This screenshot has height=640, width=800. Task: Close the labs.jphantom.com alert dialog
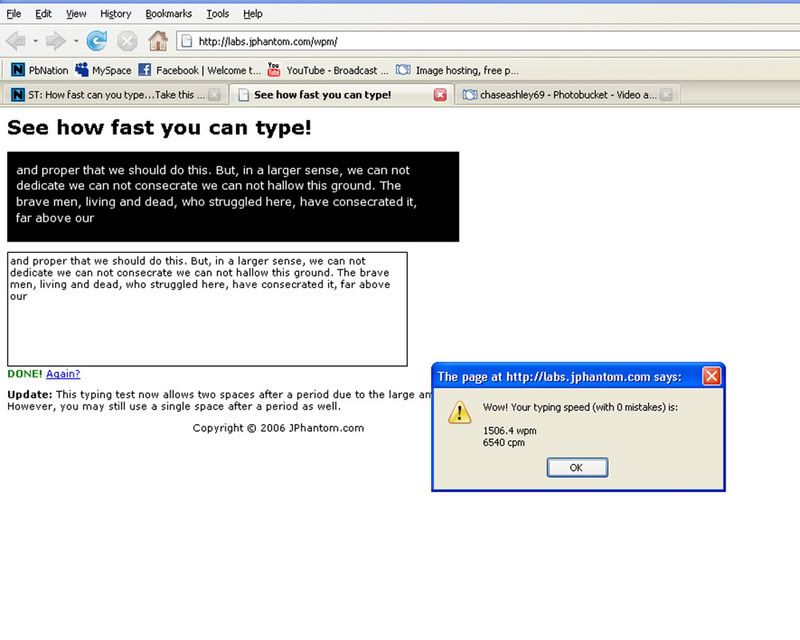(711, 376)
